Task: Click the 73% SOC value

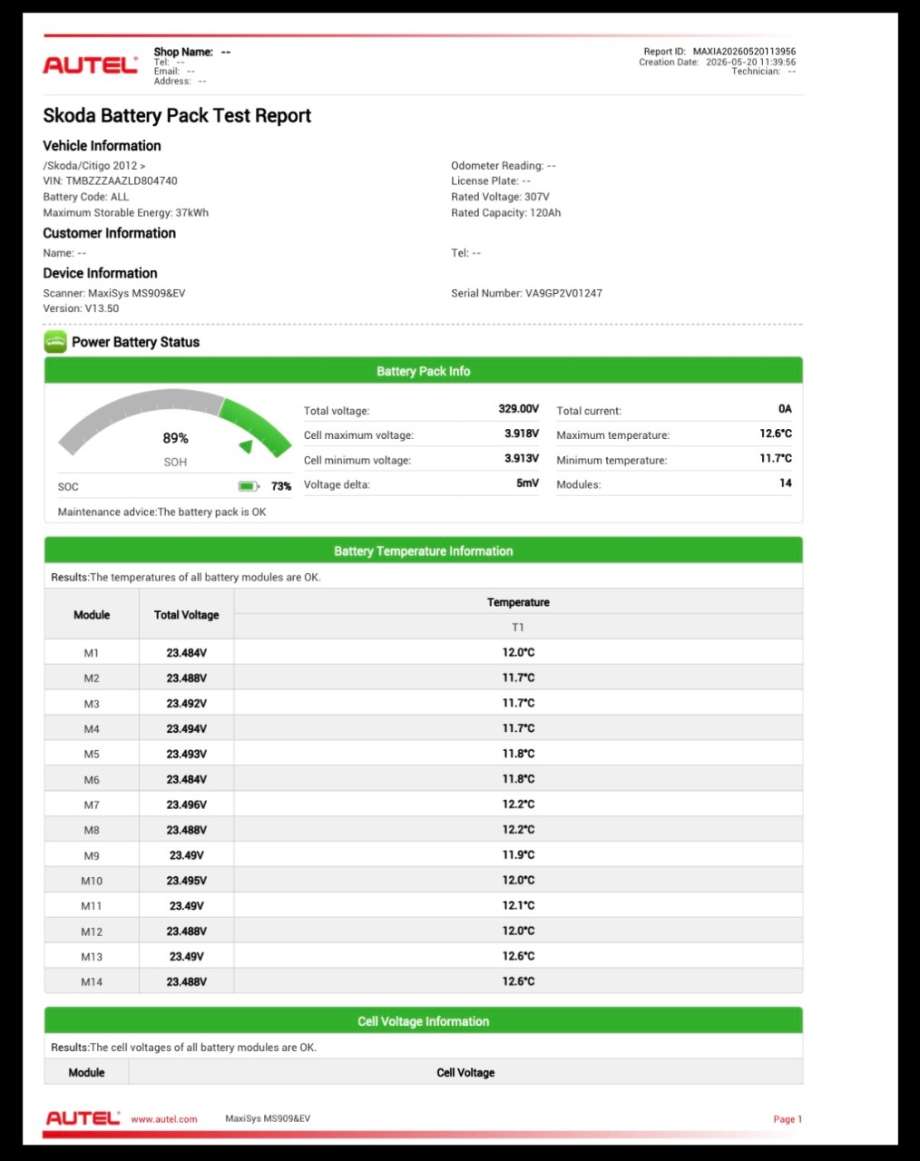Action: pyautogui.click(x=281, y=486)
